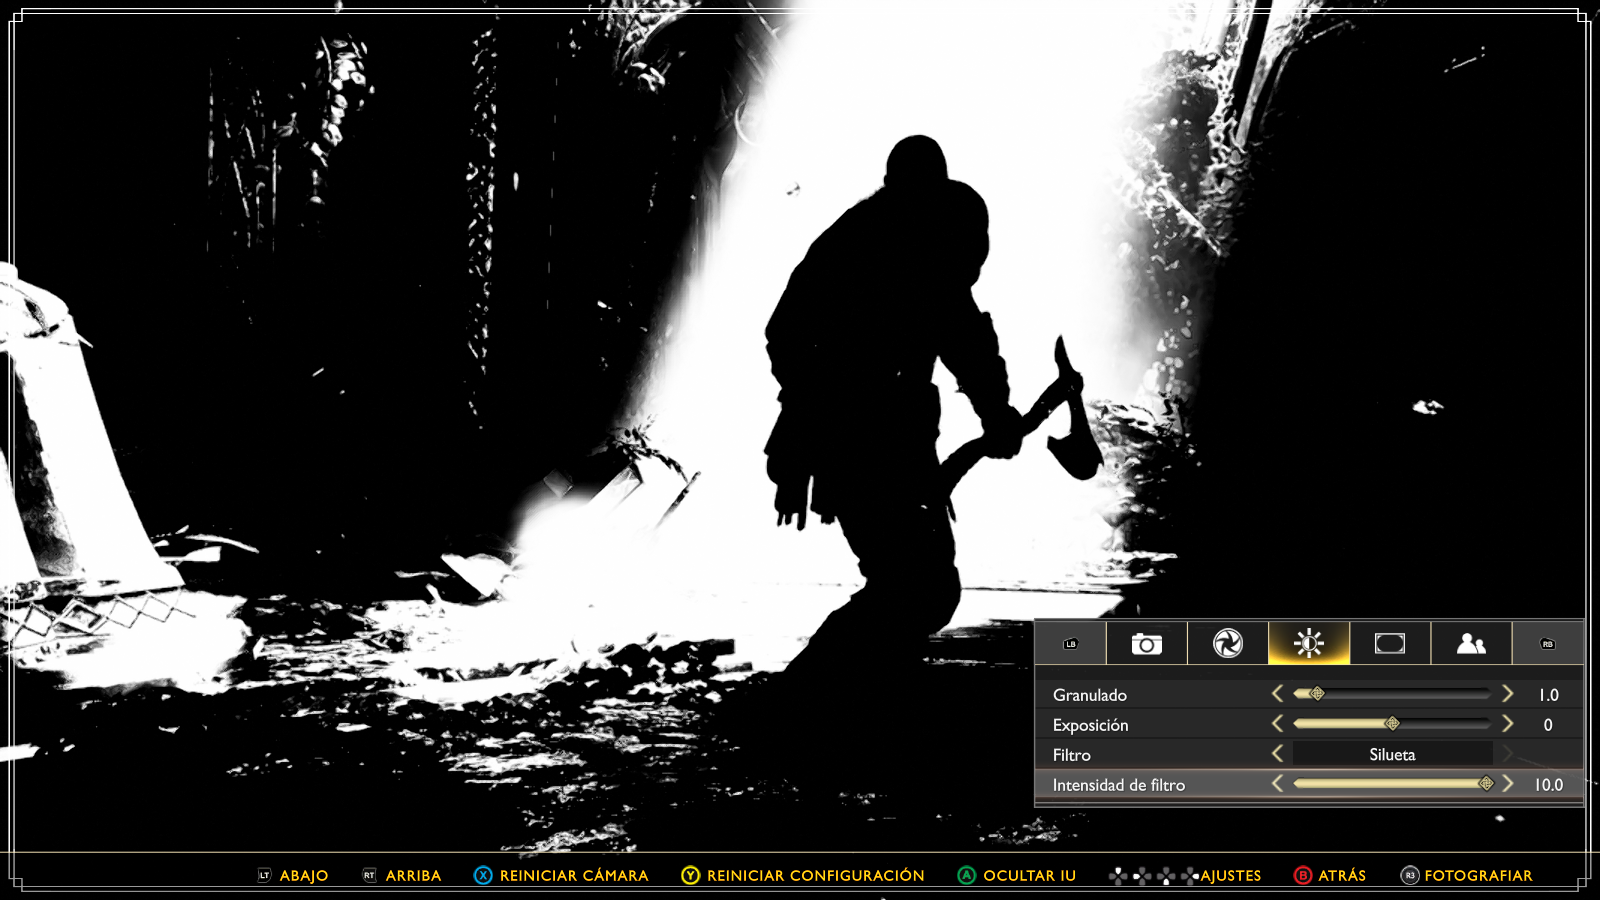The height and width of the screenshot is (900, 1600).
Task: Open the vignette frame tab
Action: point(1389,644)
